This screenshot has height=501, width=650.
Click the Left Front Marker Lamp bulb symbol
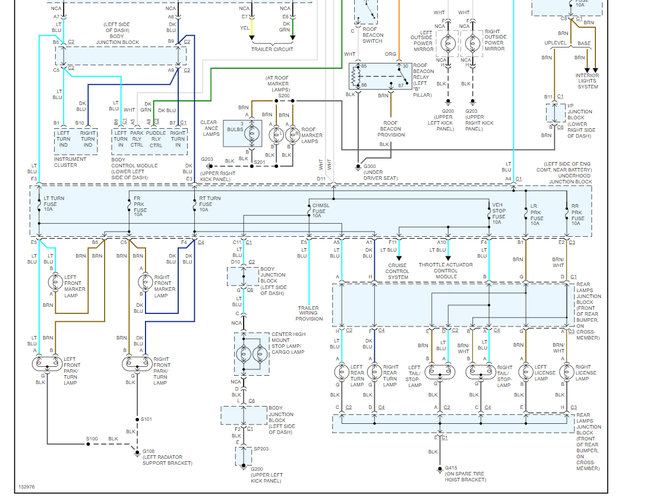click(x=55, y=282)
